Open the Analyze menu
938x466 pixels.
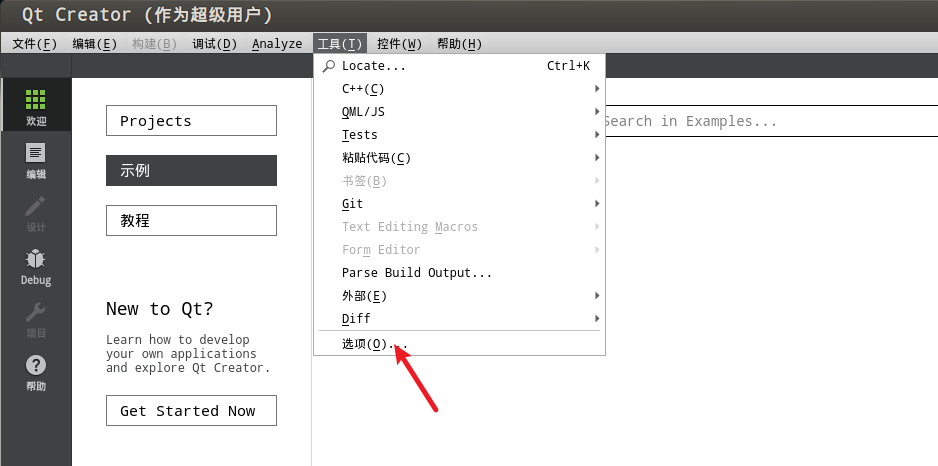pyautogui.click(x=277, y=44)
